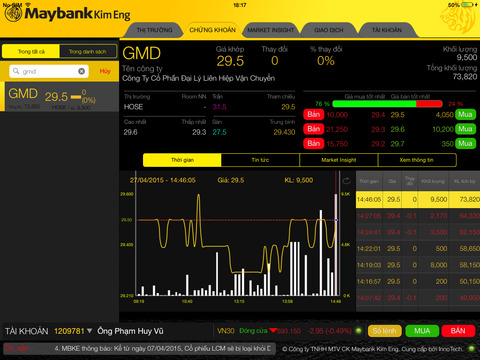Cancel search with Hủy
This screenshot has width=480, height=360.
click(x=105, y=71)
